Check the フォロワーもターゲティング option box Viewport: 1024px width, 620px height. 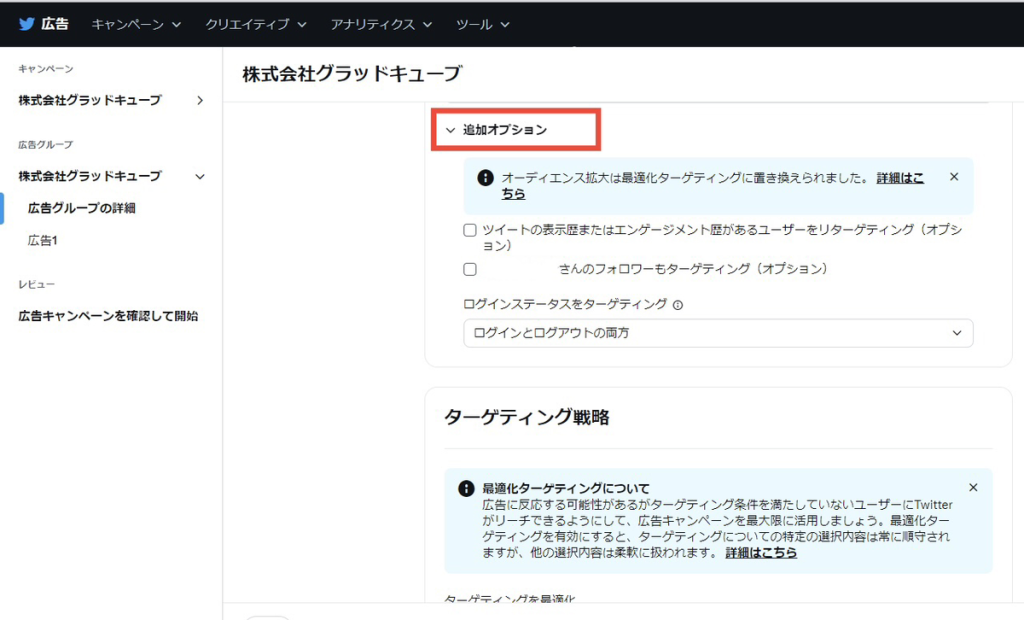(x=470, y=269)
